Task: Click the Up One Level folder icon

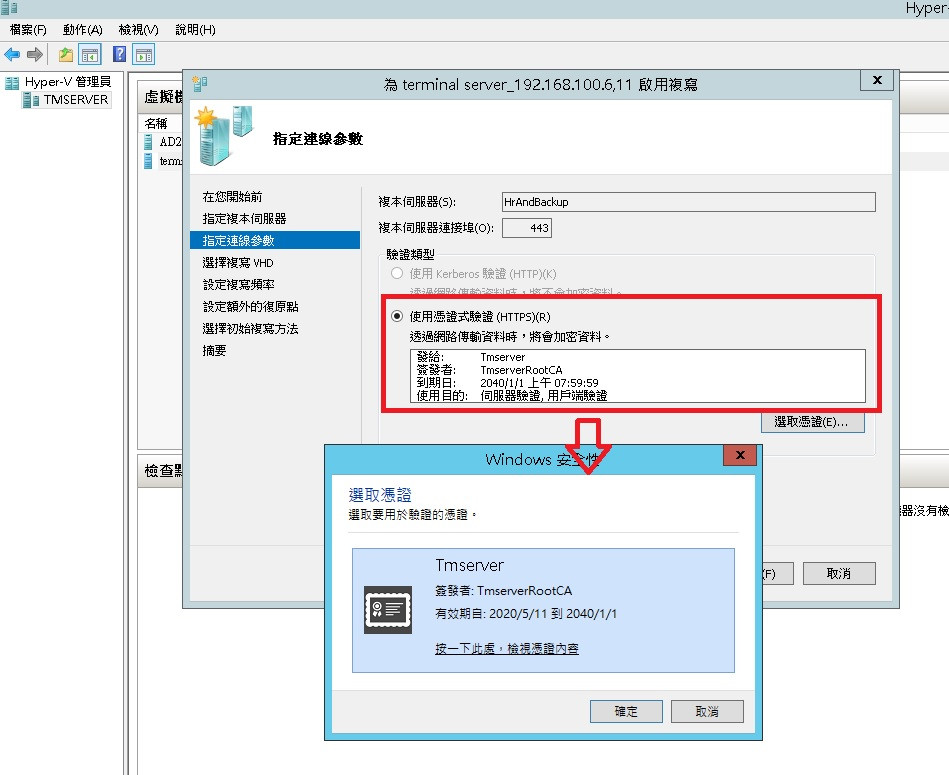Action: [65, 54]
